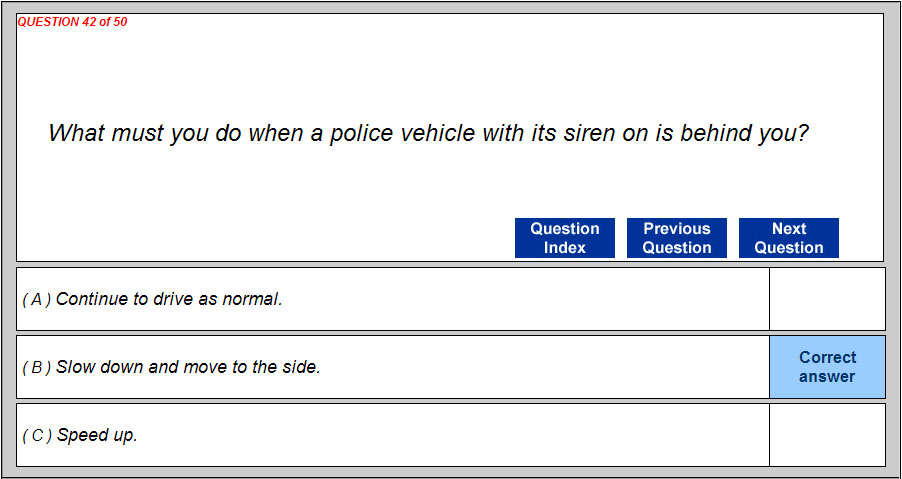Click the empty result cell beside answer A
The image size is (902, 479).
coord(827,299)
